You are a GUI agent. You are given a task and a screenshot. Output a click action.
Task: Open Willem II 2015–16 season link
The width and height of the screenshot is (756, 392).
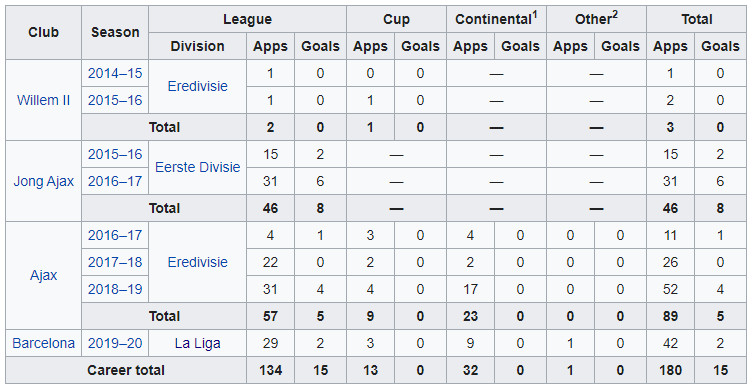[115, 100]
